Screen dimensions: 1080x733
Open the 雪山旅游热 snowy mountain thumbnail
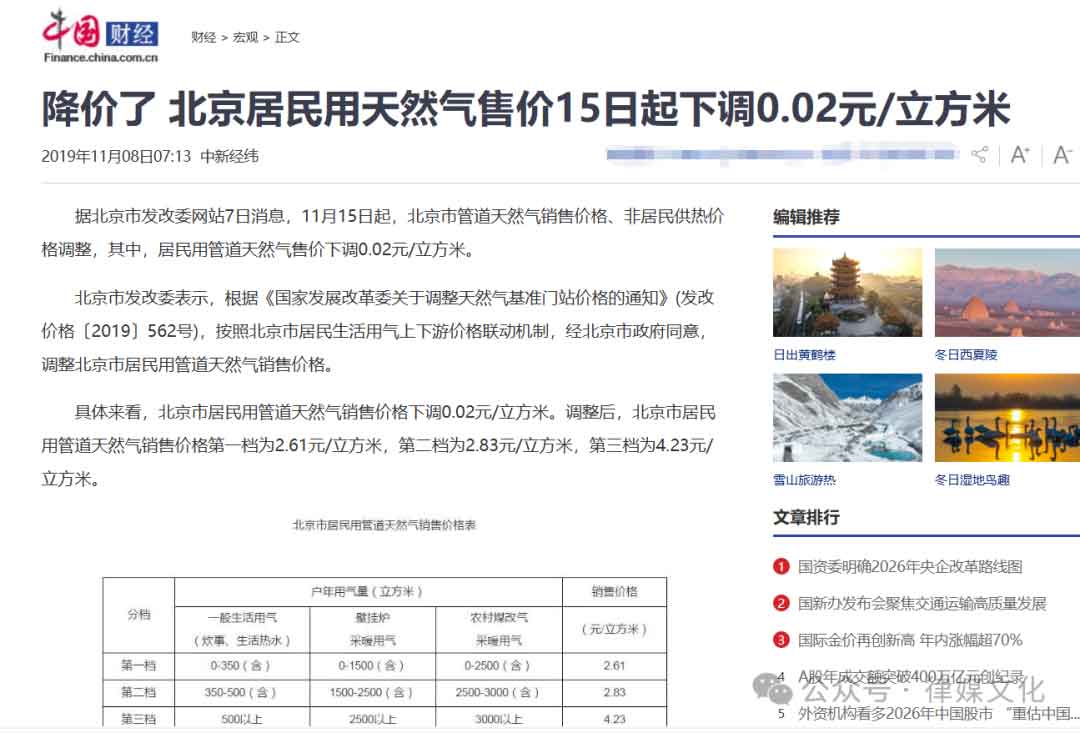[x=847, y=417]
